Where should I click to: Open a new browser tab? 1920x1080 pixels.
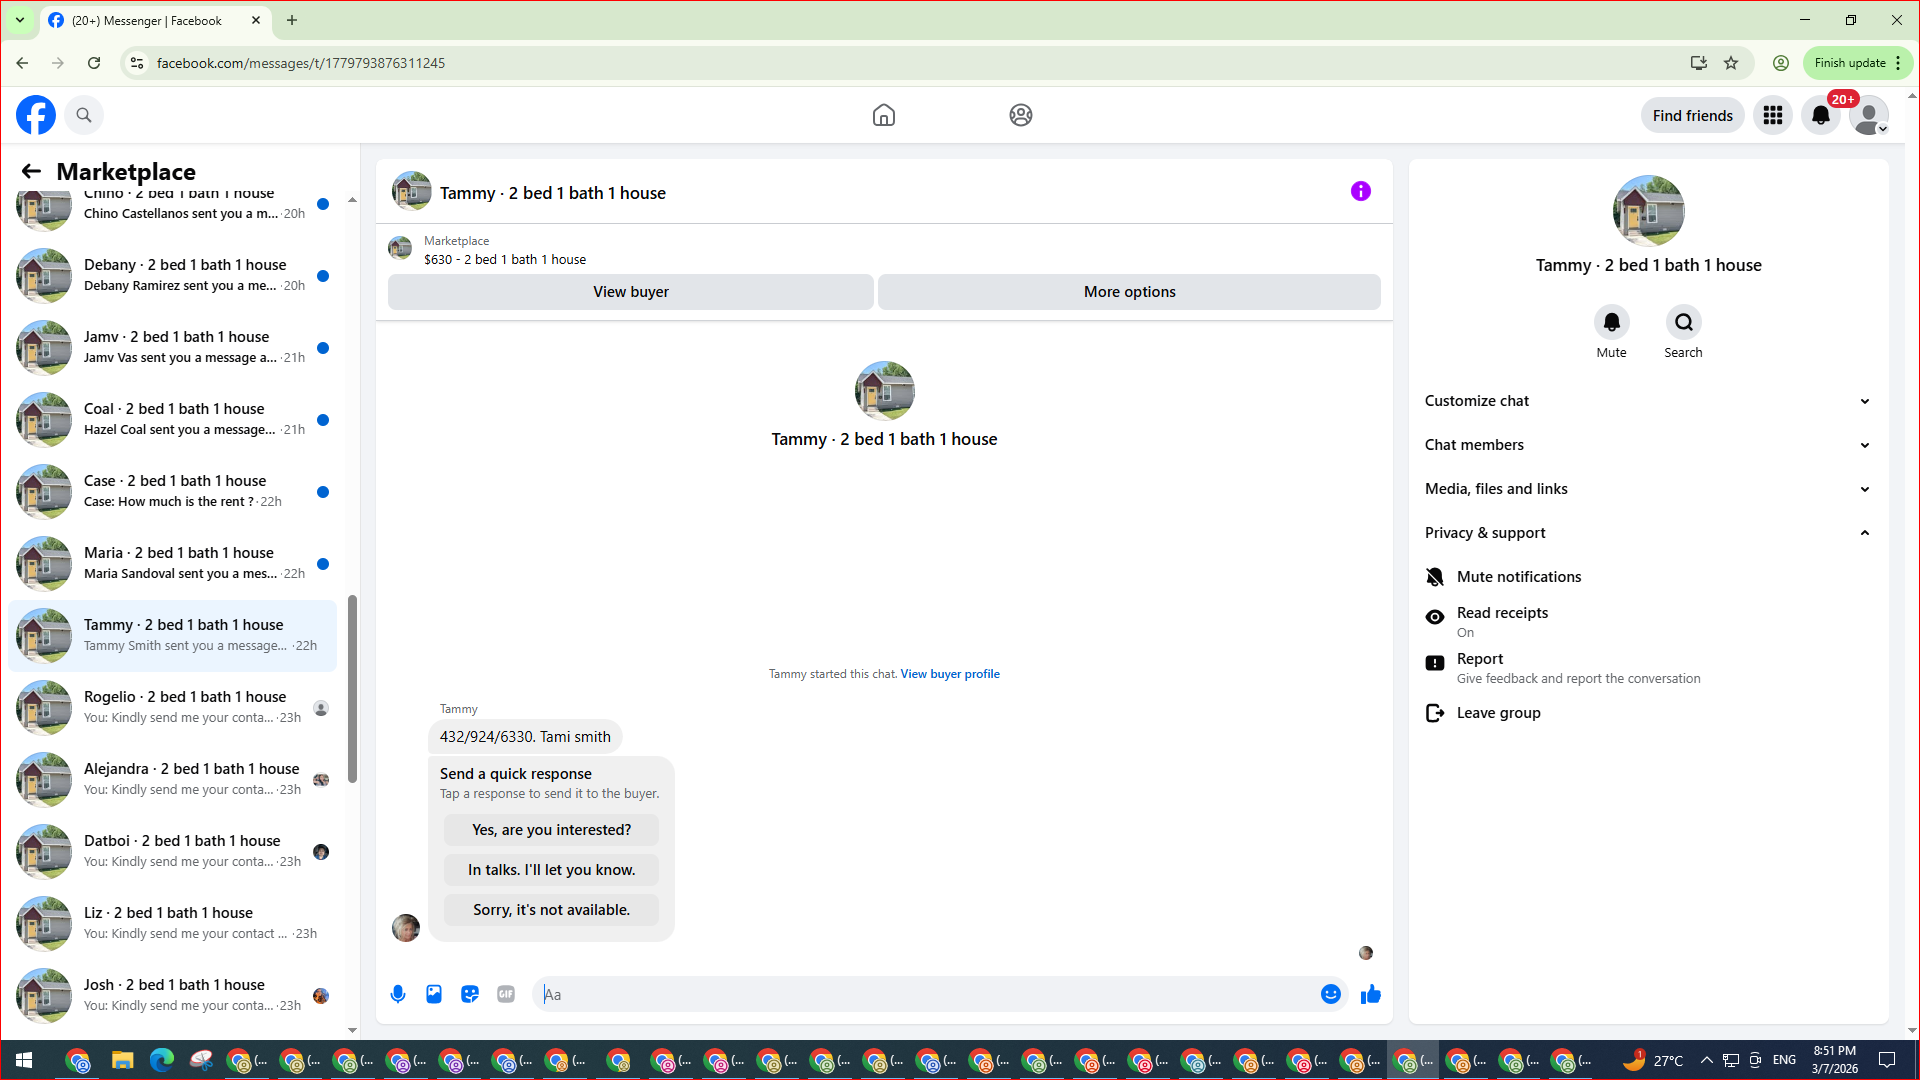coord(292,20)
